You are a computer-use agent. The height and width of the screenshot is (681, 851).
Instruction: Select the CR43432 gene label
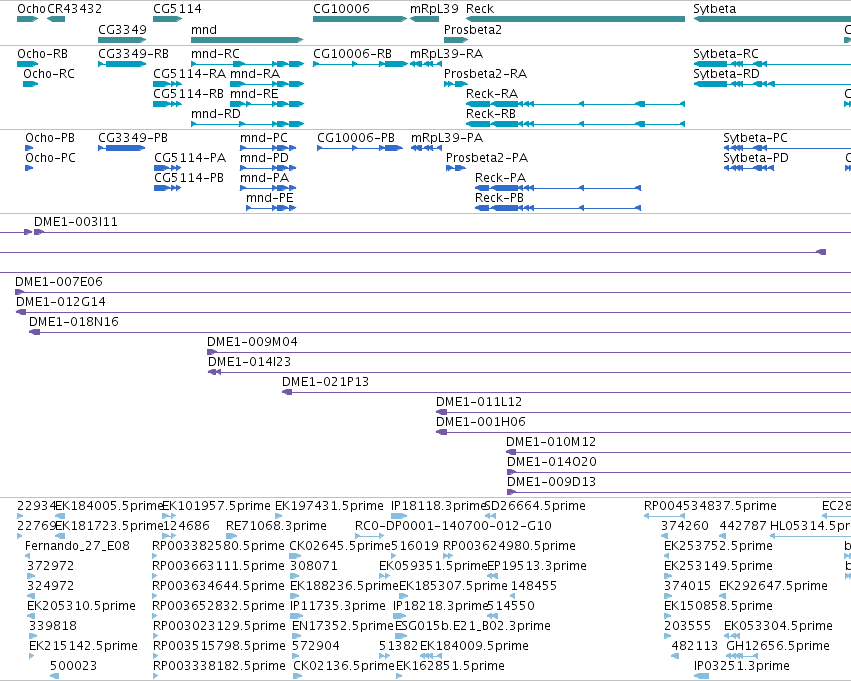tap(74, 9)
